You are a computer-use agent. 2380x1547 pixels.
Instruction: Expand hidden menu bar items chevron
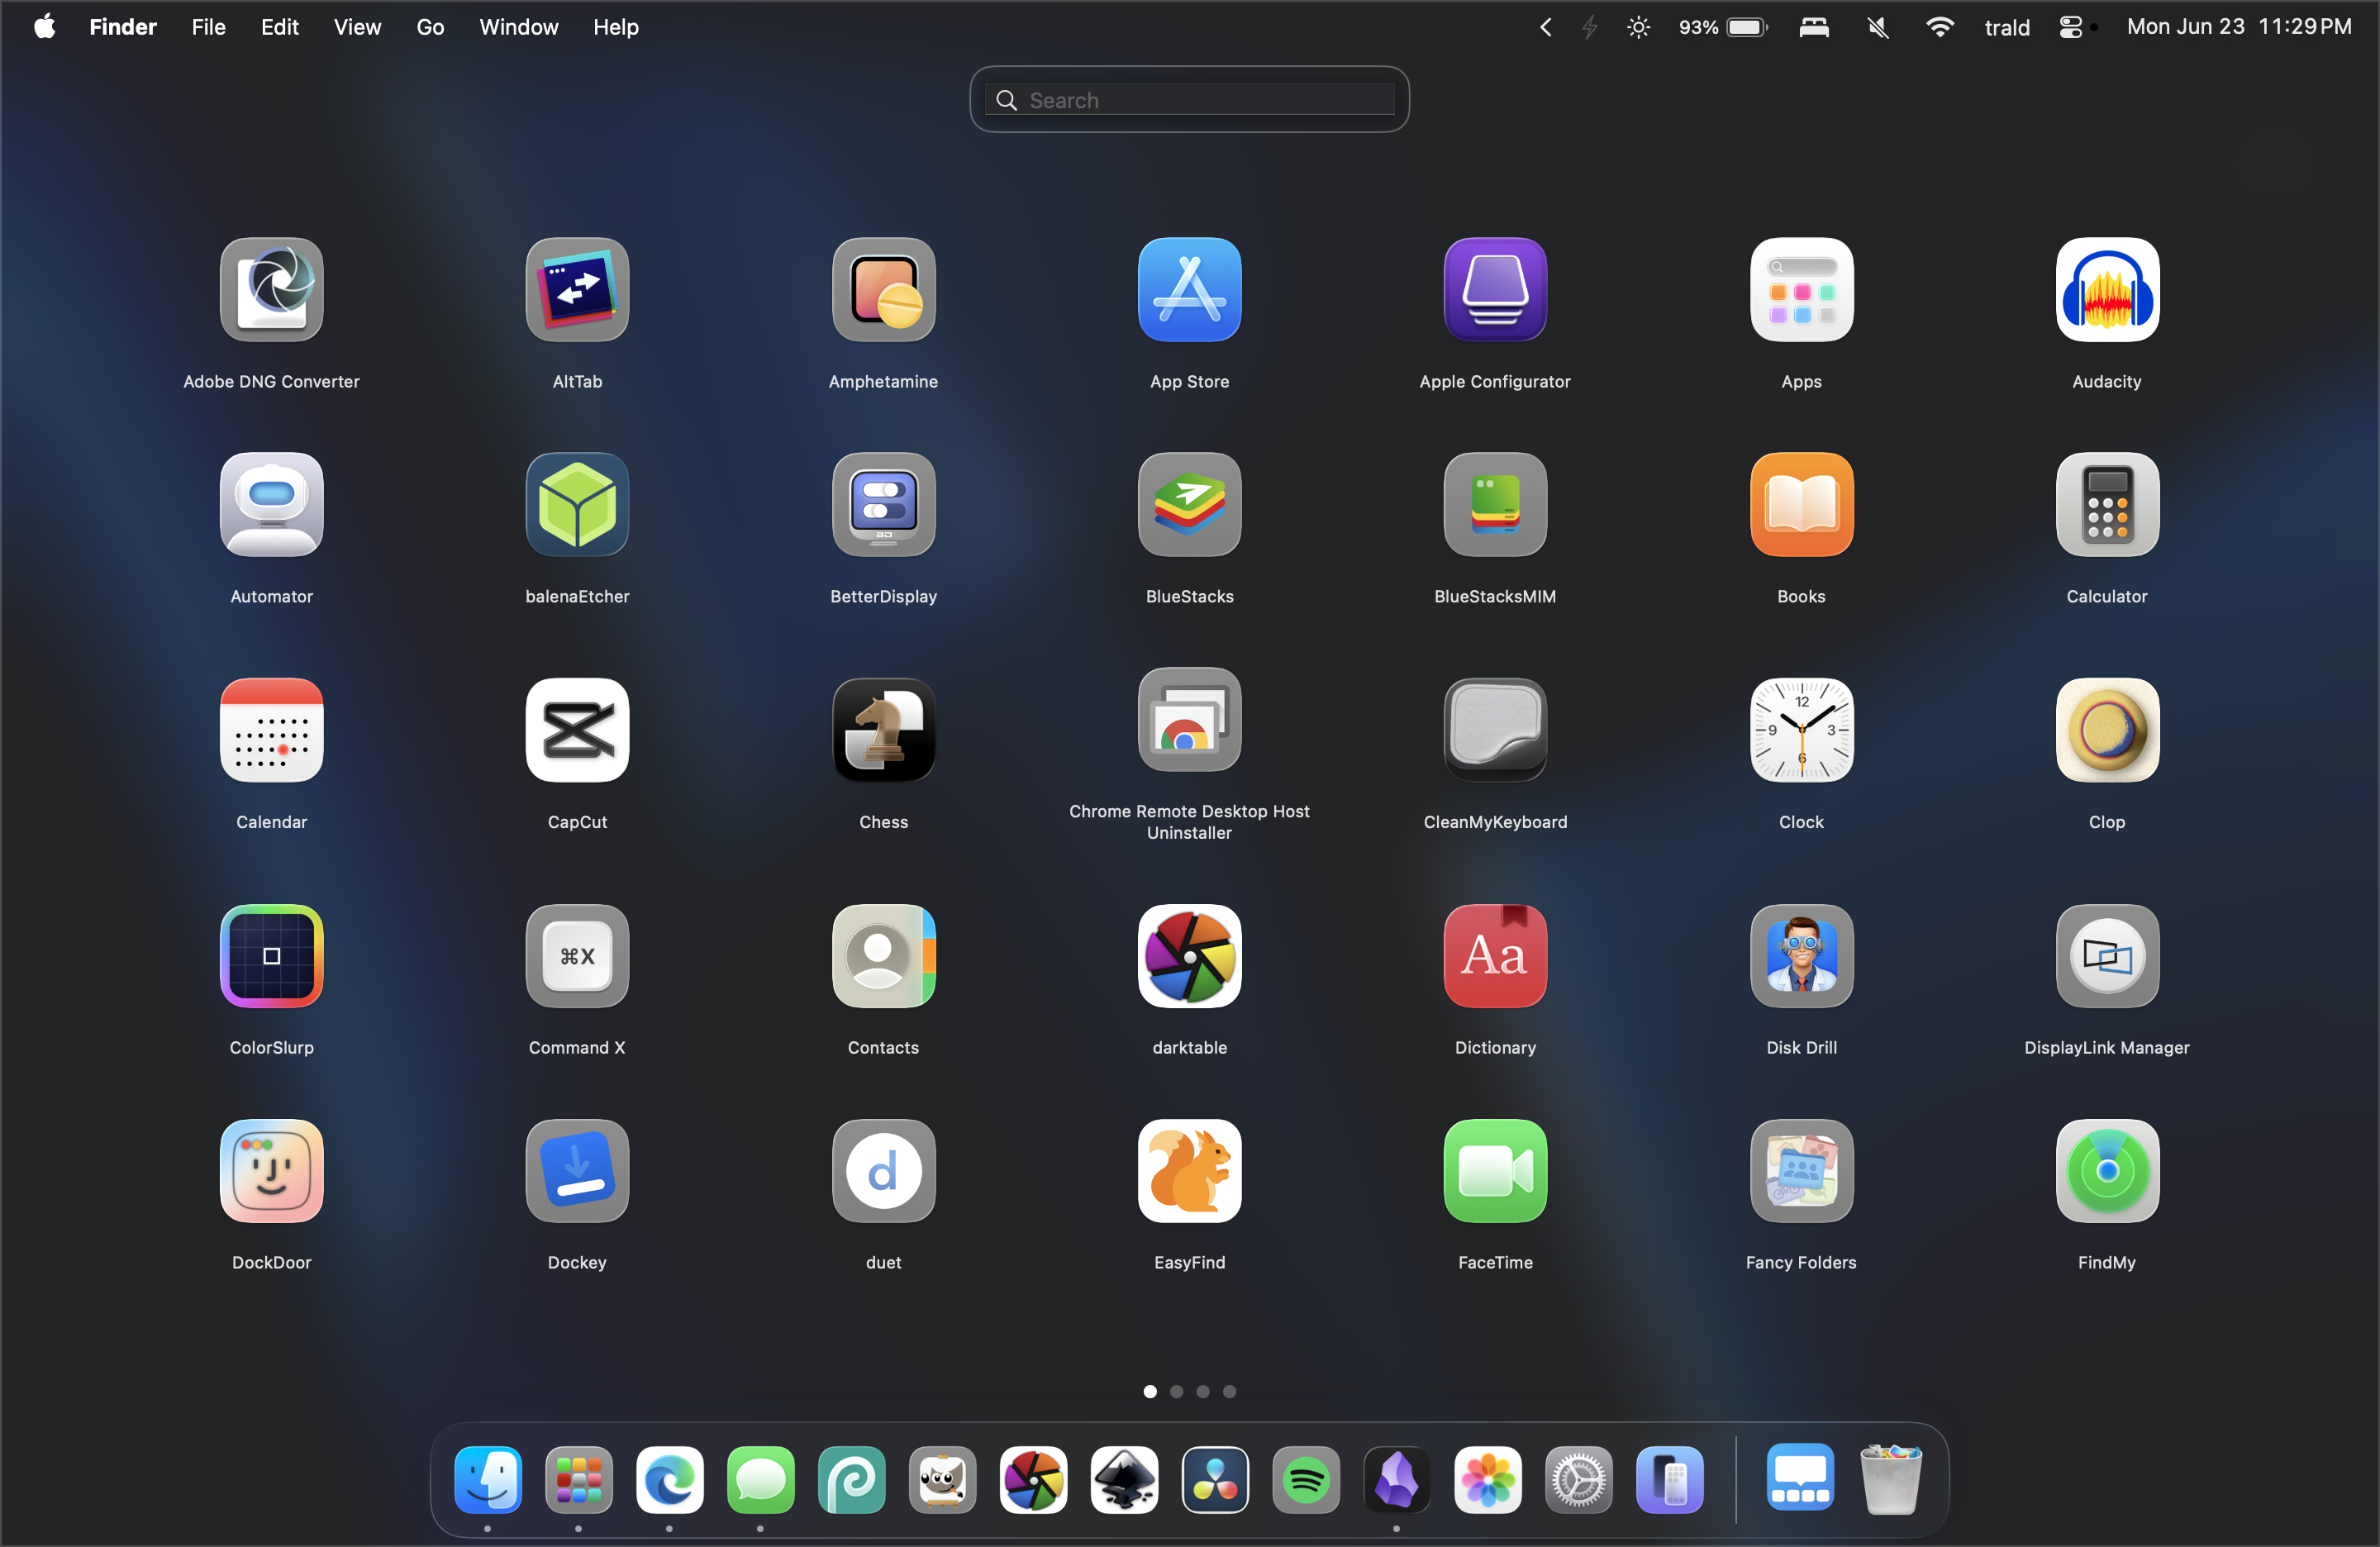(1546, 27)
